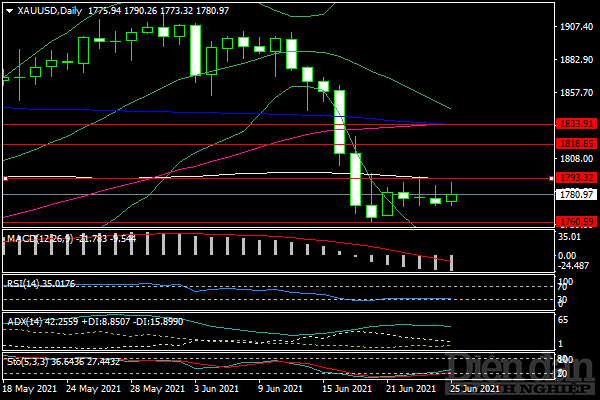The width and height of the screenshot is (600, 400).
Task: Click the ADX(14) indicator label
Action: (25, 321)
